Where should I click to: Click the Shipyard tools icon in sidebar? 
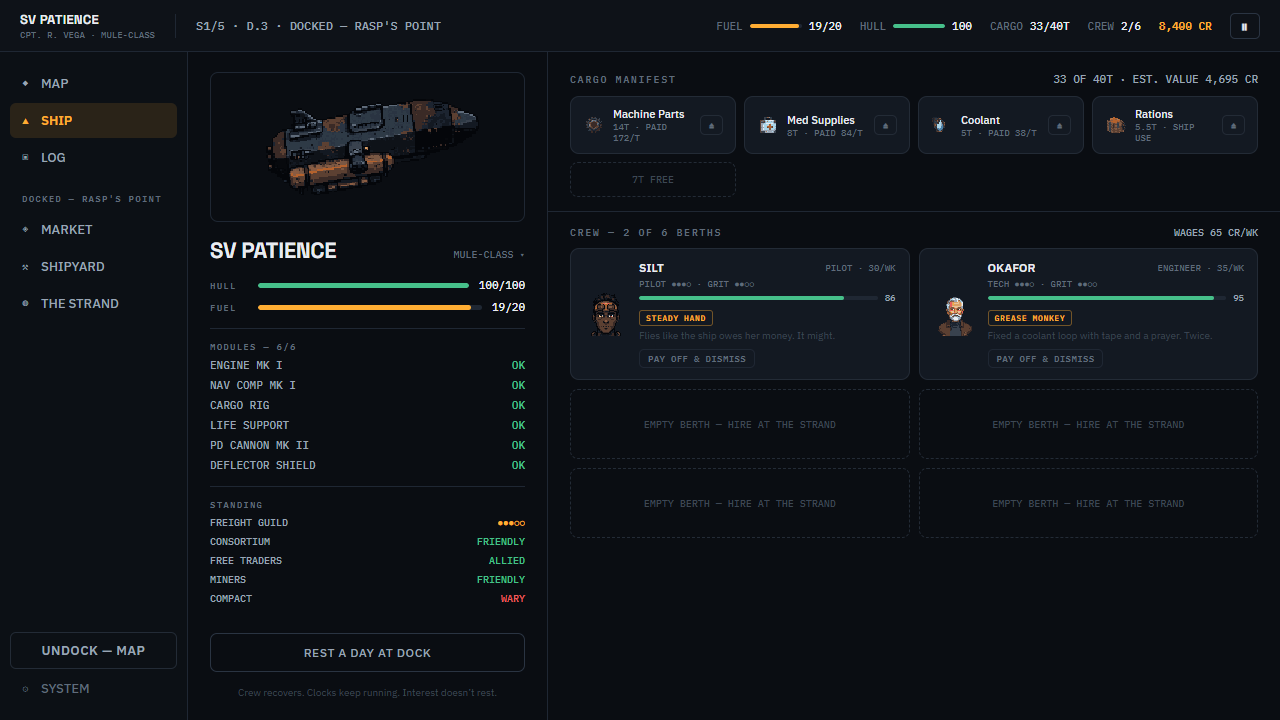[x=25, y=267]
